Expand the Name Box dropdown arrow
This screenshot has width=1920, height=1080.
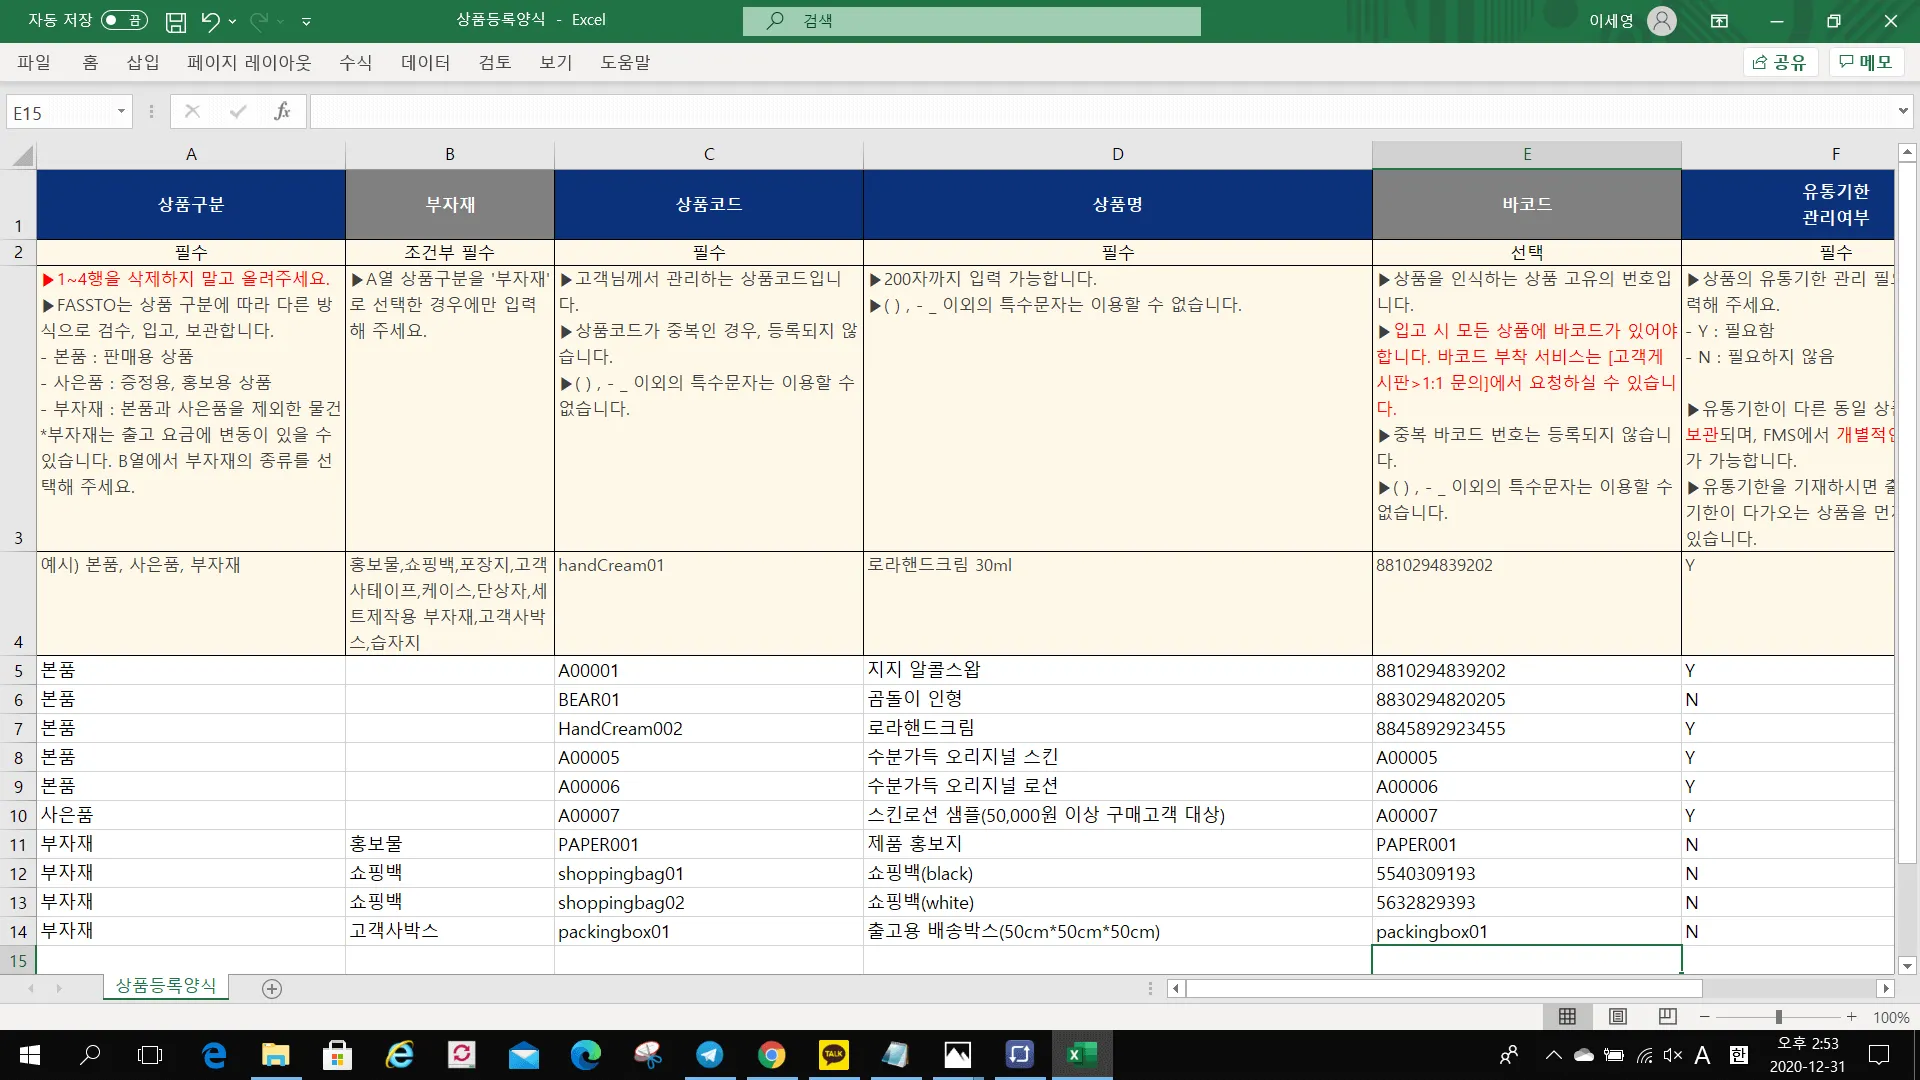tap(121, 112)
